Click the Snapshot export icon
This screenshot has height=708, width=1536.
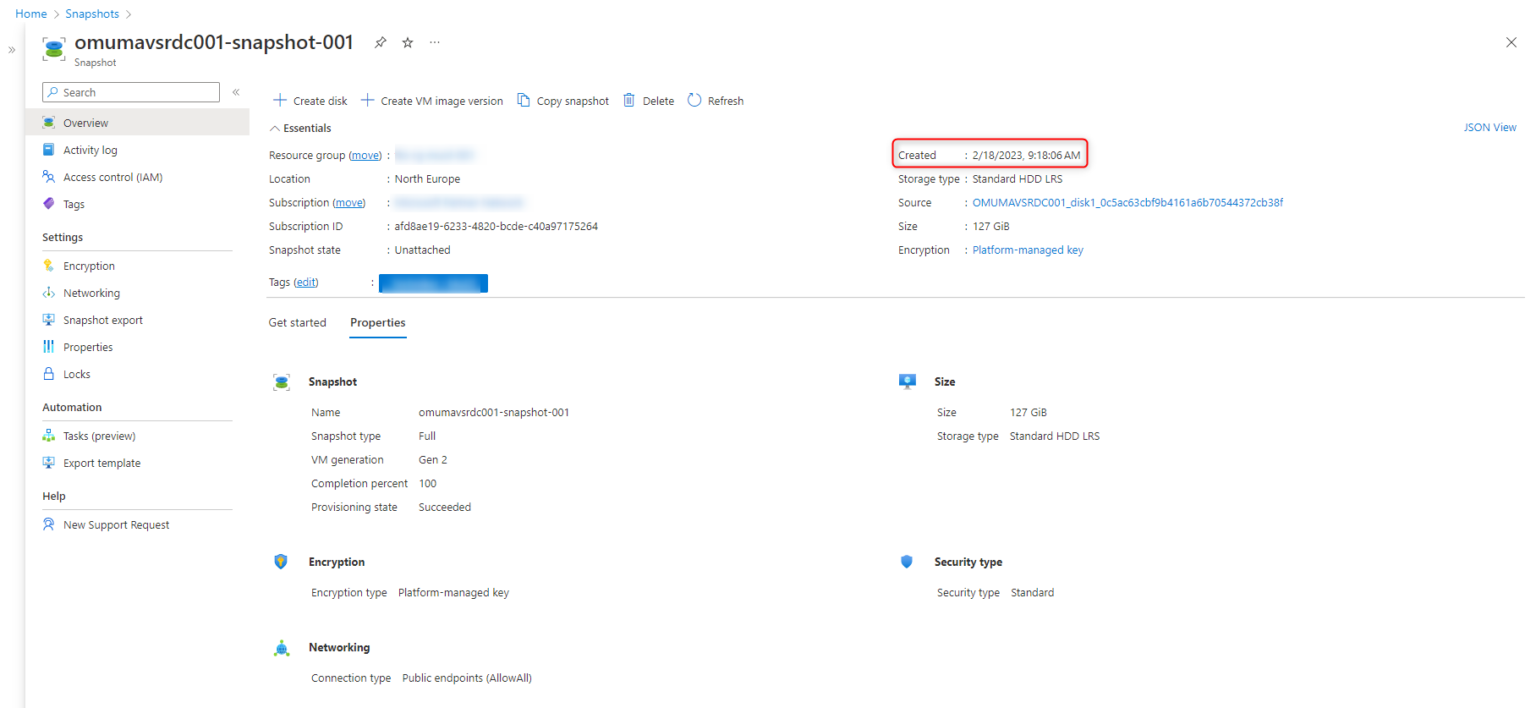[49, 320]
